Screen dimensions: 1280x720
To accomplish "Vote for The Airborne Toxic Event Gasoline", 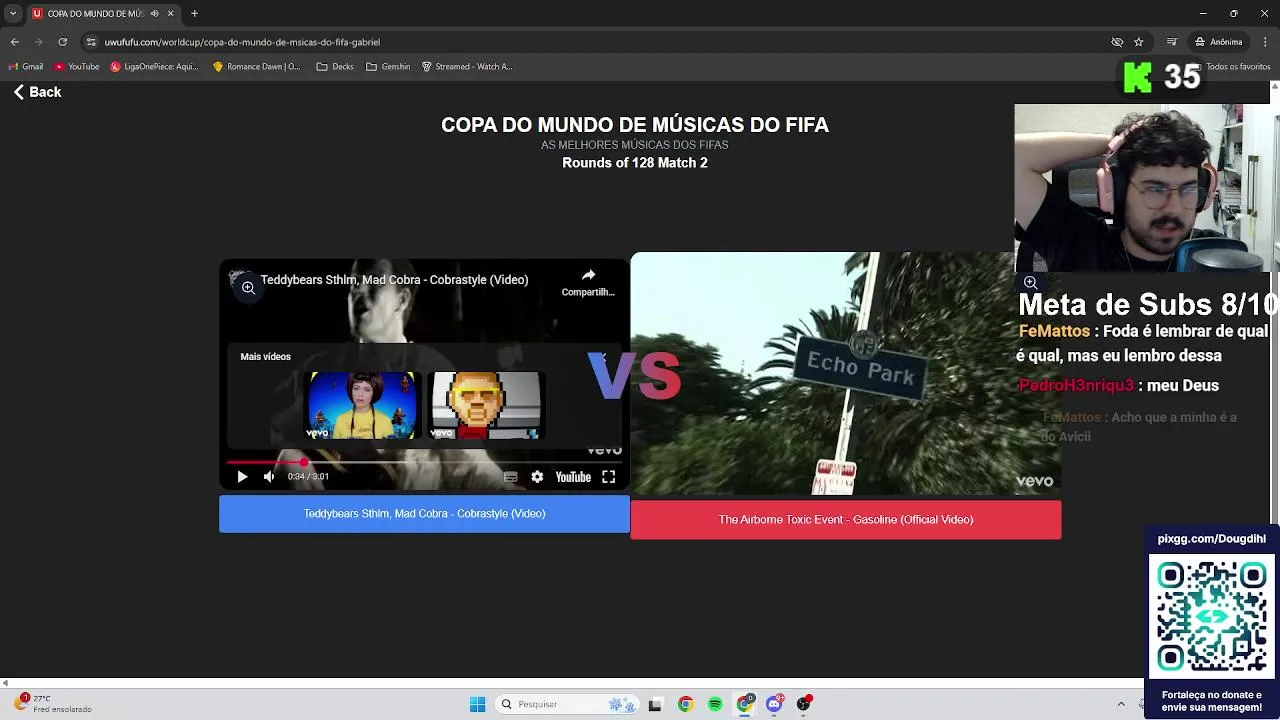I will click(x=846, y=520).
